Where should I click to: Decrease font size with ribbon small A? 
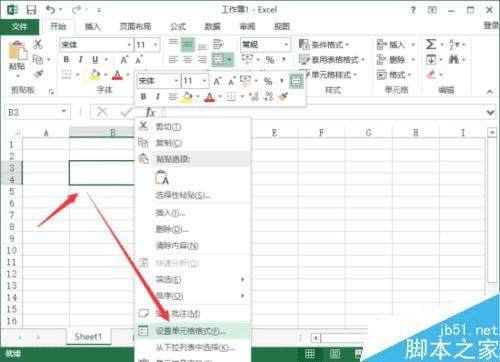(139, 60)
